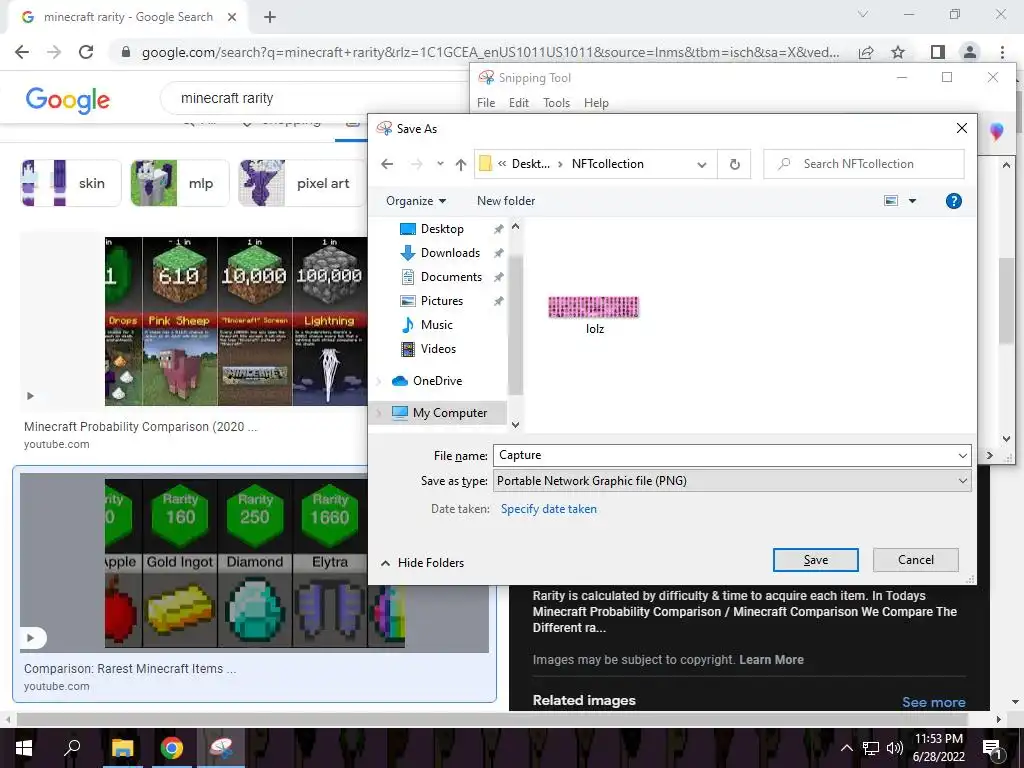Show hidden tray icons chevron
Image resolution: width=1024 pixels, height=768 pixels.
coord(846,748)
